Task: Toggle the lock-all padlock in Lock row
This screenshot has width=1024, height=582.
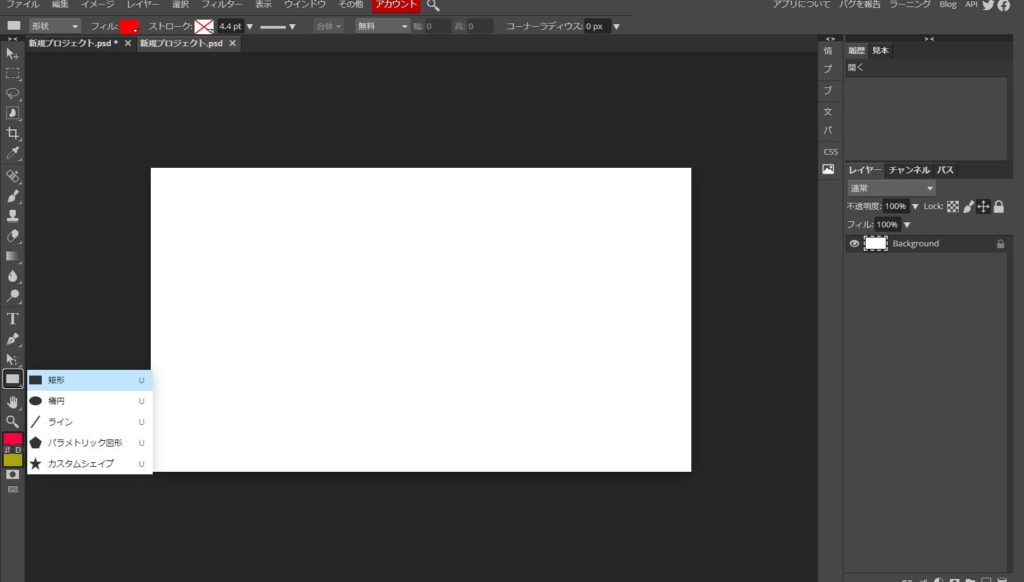Action: click(998, 206)
